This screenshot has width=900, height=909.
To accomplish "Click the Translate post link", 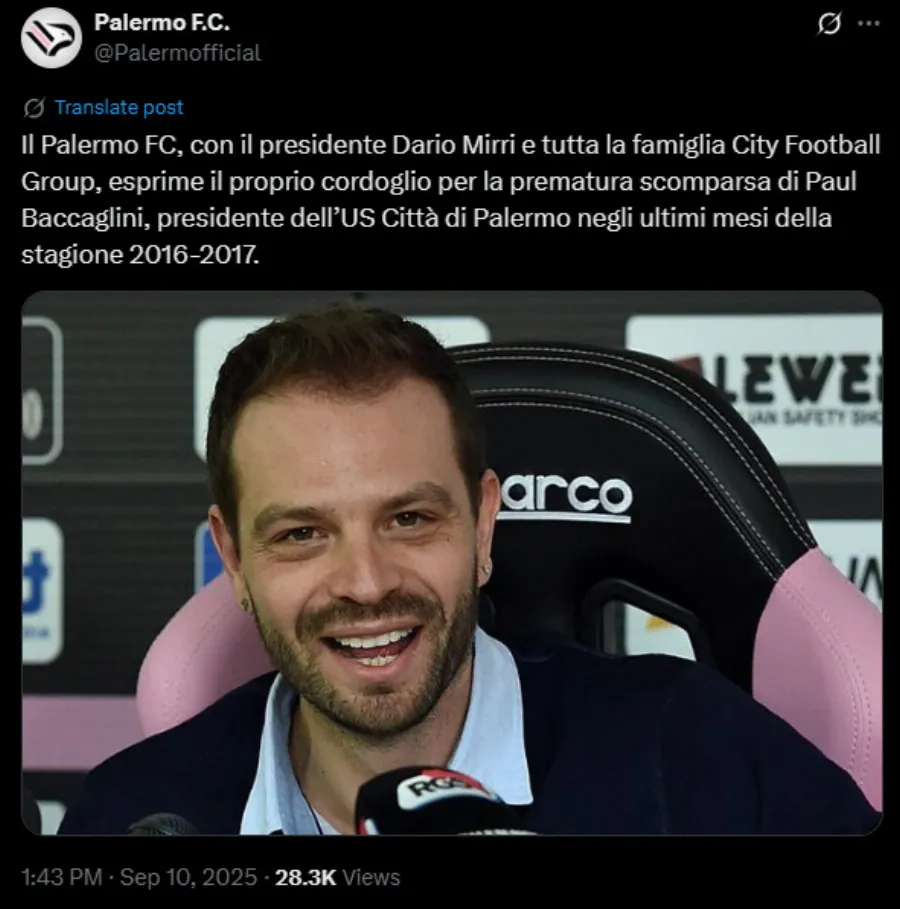I will pos(119,107).
